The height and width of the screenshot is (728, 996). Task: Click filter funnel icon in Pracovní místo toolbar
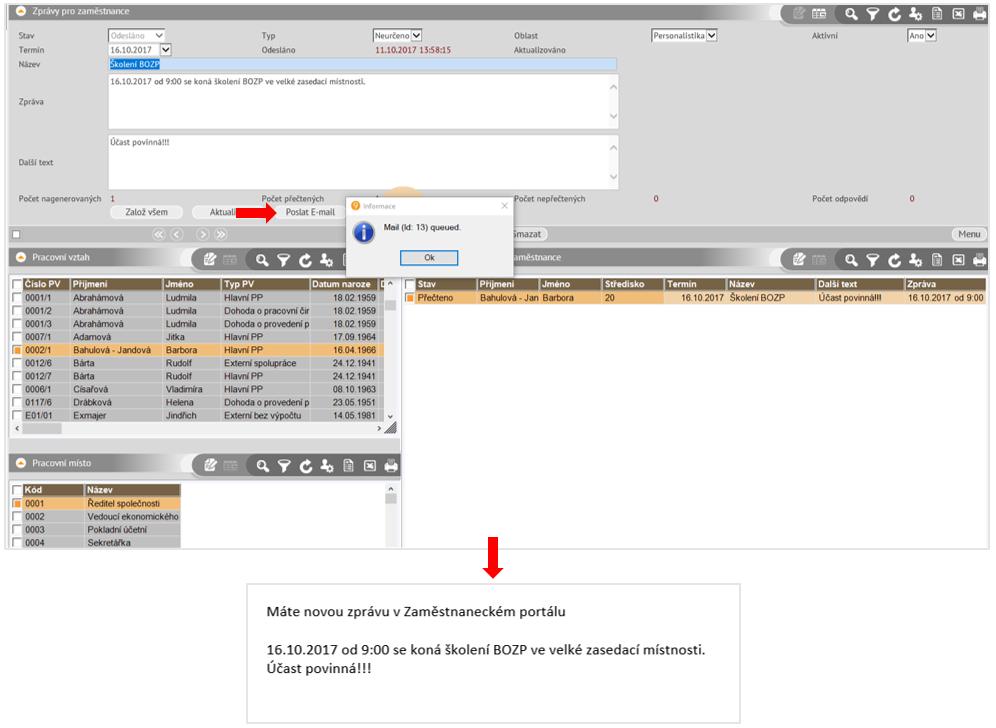tap(284, 466)
